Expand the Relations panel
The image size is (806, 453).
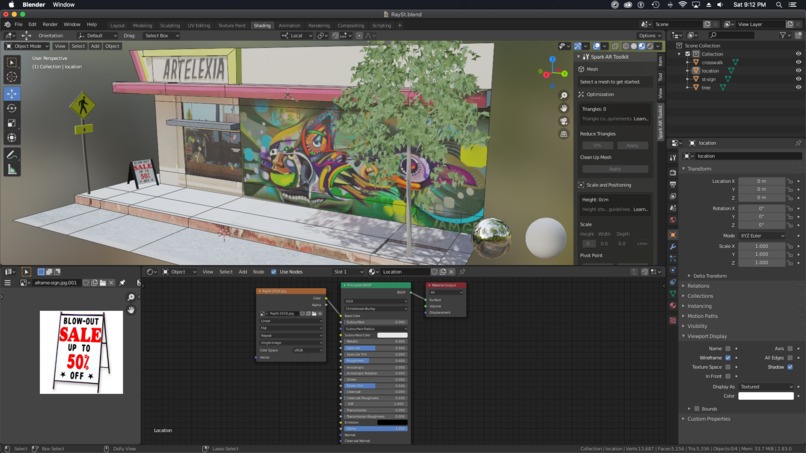point(698,286)
